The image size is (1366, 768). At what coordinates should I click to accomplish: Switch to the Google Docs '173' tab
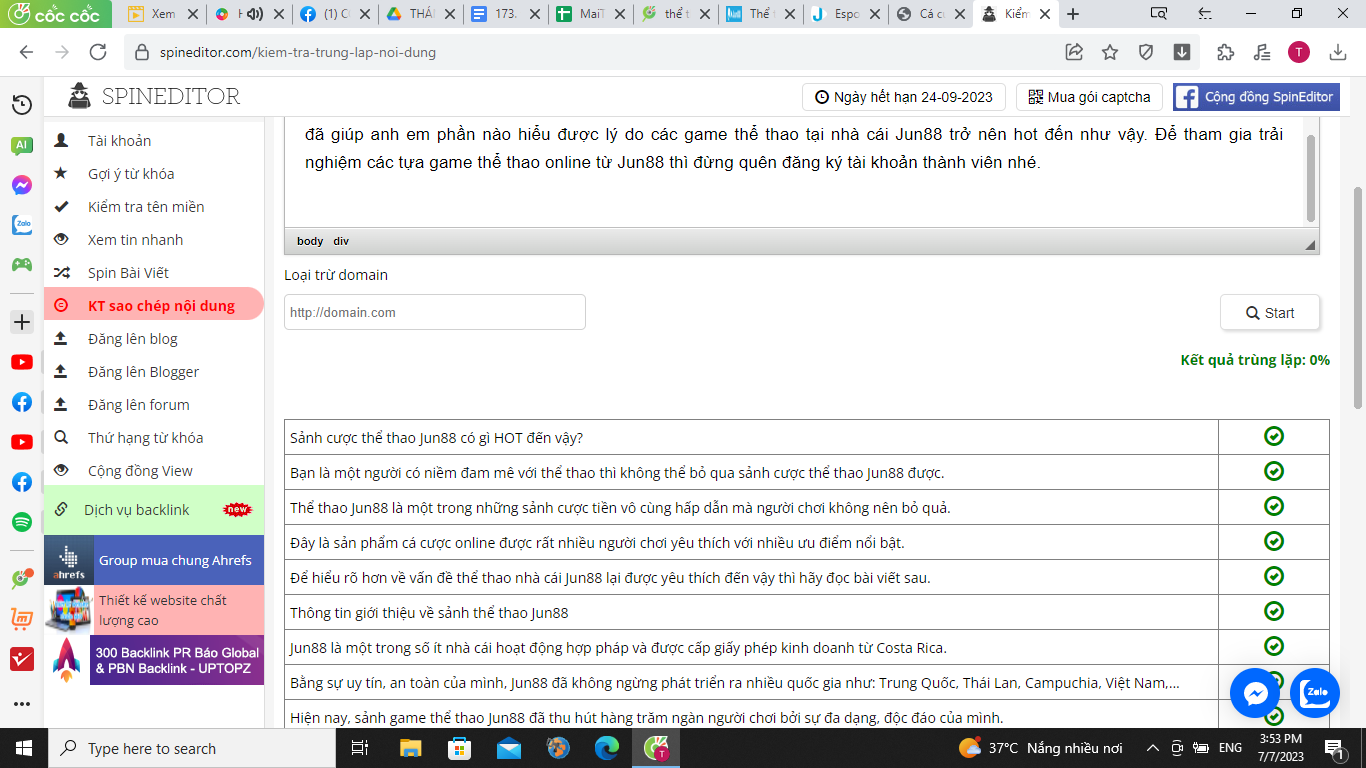pos(506,14)
